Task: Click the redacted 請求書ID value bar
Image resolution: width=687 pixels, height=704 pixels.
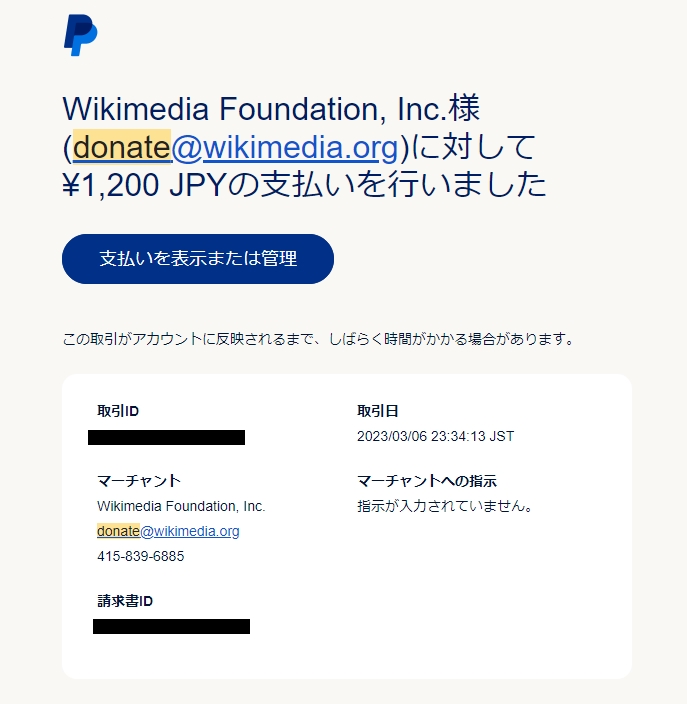Action: [172, 626]
